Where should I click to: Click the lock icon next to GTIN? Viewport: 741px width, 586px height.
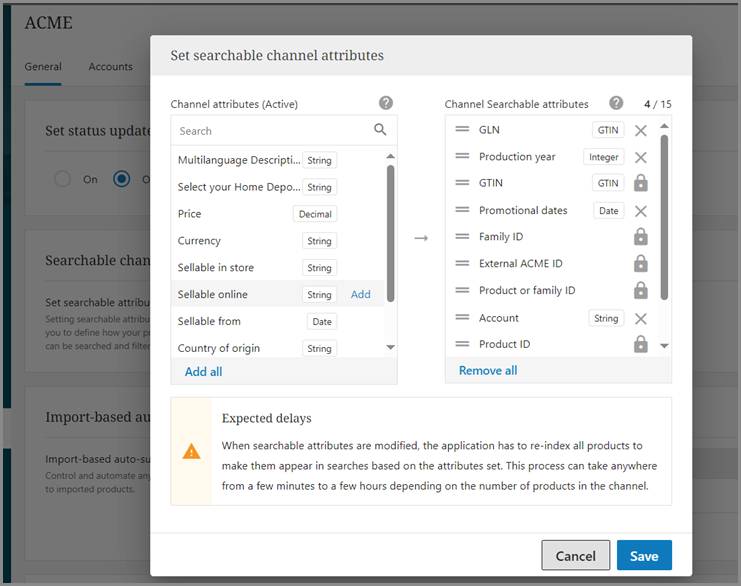(x=641, y=183)
